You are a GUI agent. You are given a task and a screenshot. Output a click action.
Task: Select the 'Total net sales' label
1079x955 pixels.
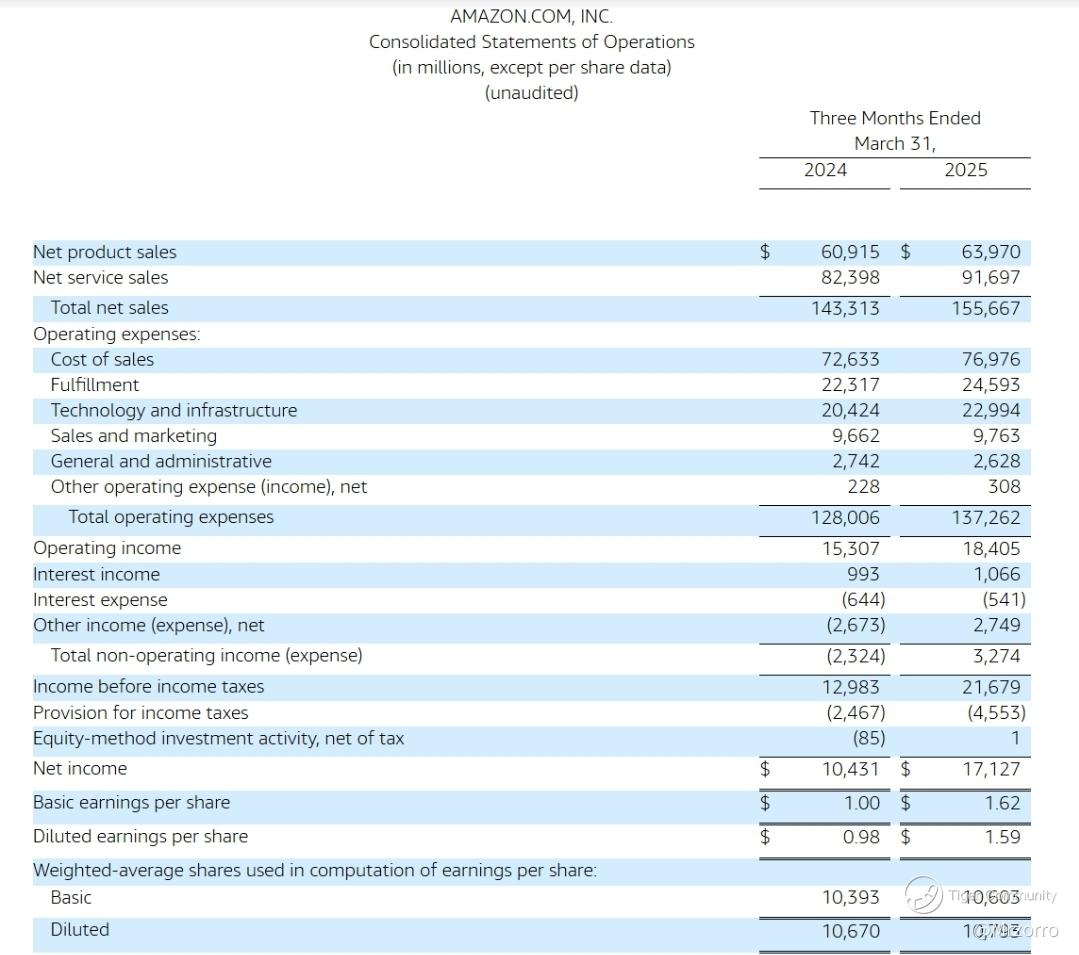click(109, 308)
